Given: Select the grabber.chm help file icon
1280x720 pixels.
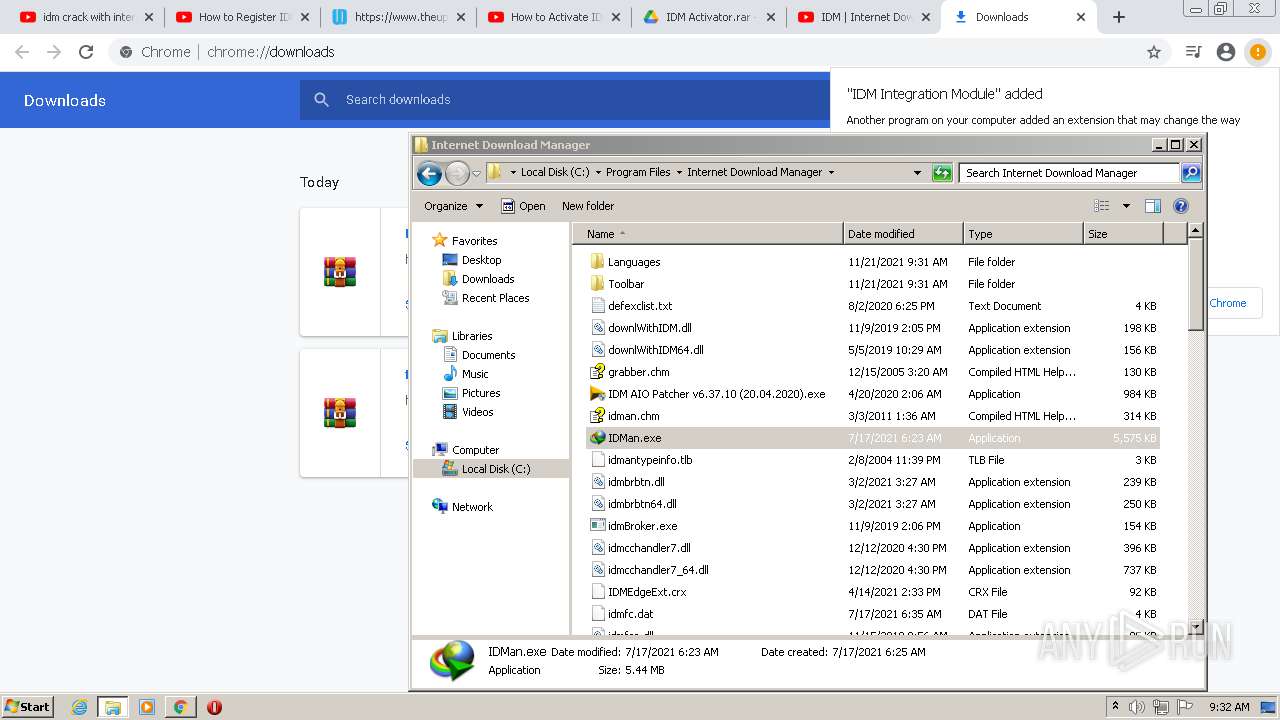Looking at the screenshot, I should point(598,372).
